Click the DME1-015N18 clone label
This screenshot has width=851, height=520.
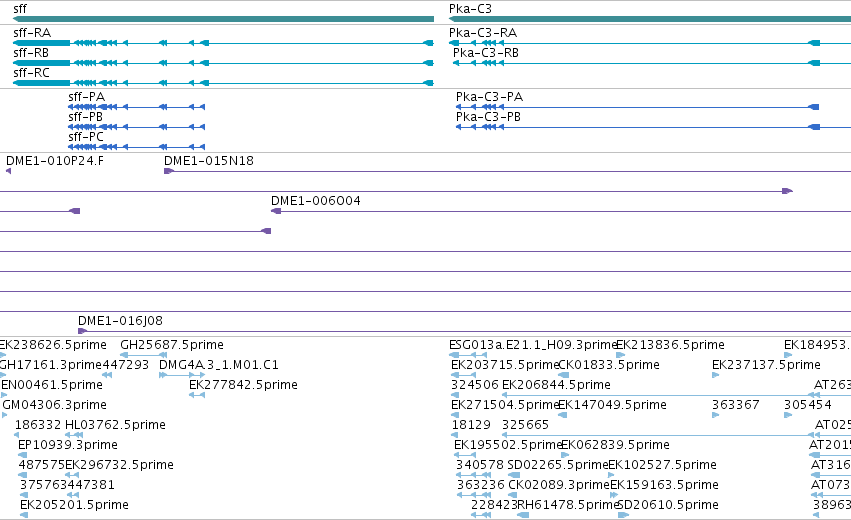click(x=208, y=161)
